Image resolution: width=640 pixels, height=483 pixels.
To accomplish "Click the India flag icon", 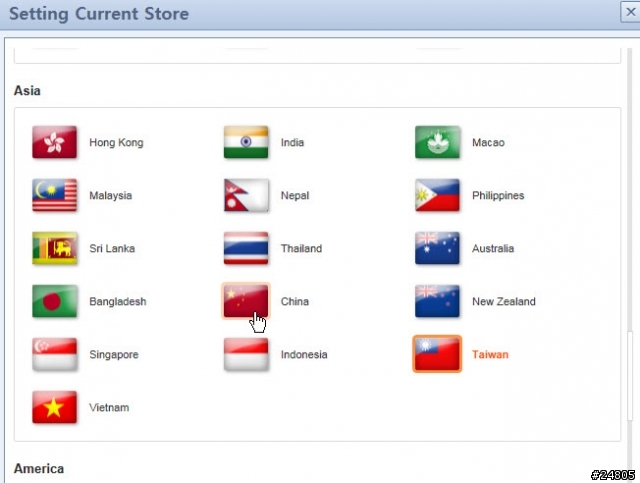I will [246, 142].
